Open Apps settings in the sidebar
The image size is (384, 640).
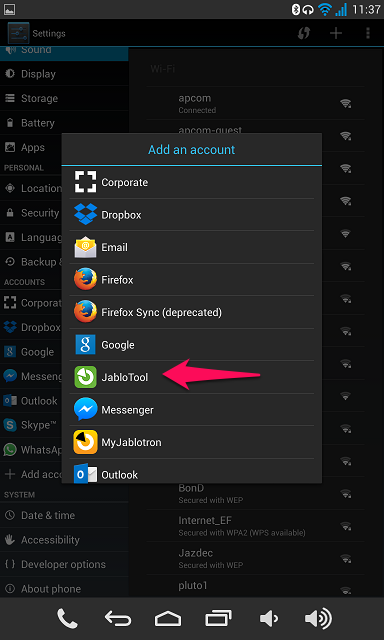pyautogui.click(x=31, y=147)
